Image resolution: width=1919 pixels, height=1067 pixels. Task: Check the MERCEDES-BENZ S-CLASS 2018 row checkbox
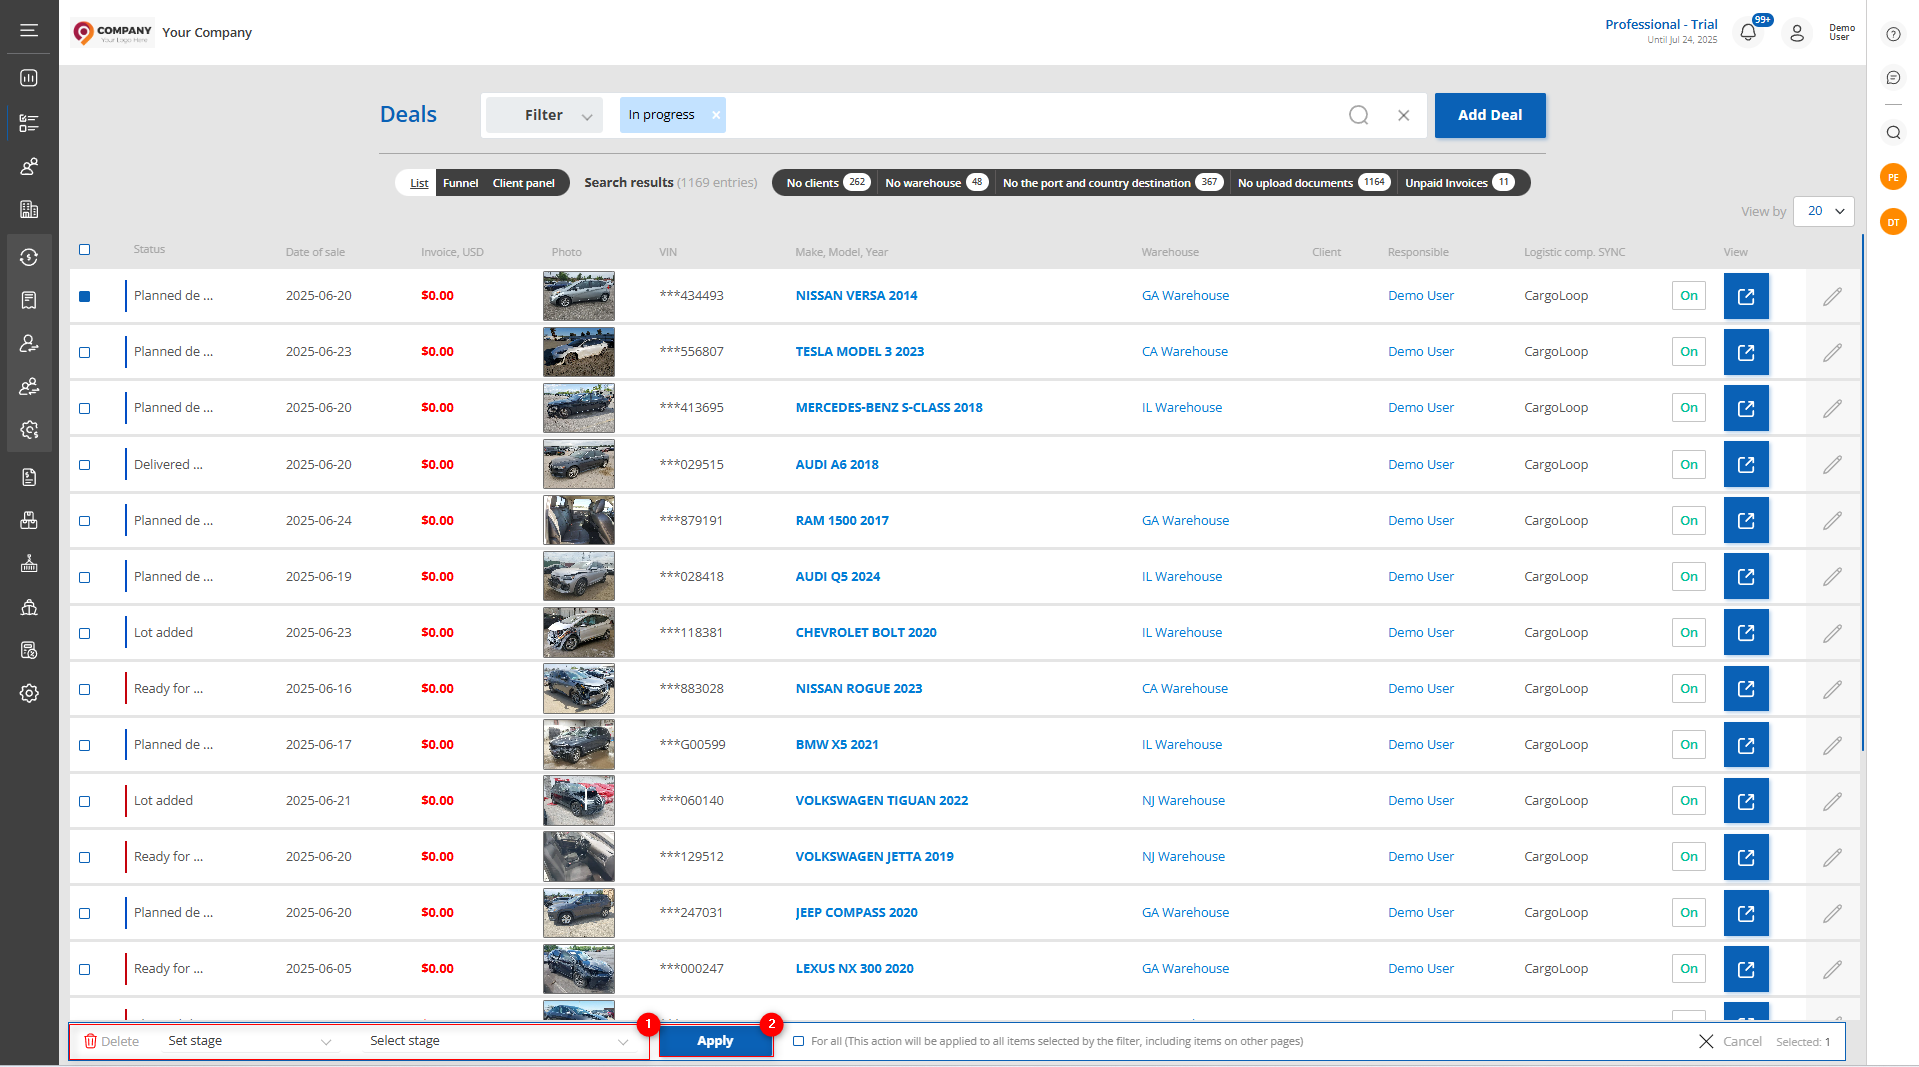coord(84,408)
